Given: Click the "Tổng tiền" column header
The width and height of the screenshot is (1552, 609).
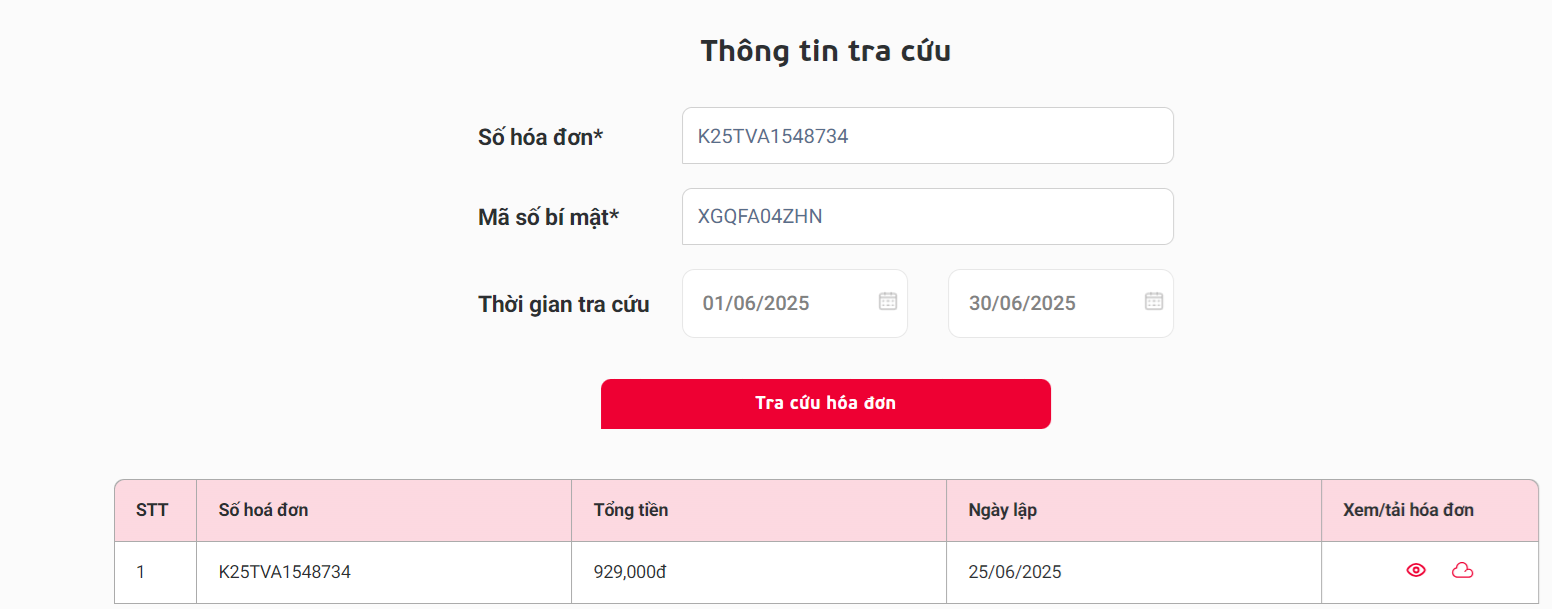Looking at the screenshot, I should pos(631,510).
